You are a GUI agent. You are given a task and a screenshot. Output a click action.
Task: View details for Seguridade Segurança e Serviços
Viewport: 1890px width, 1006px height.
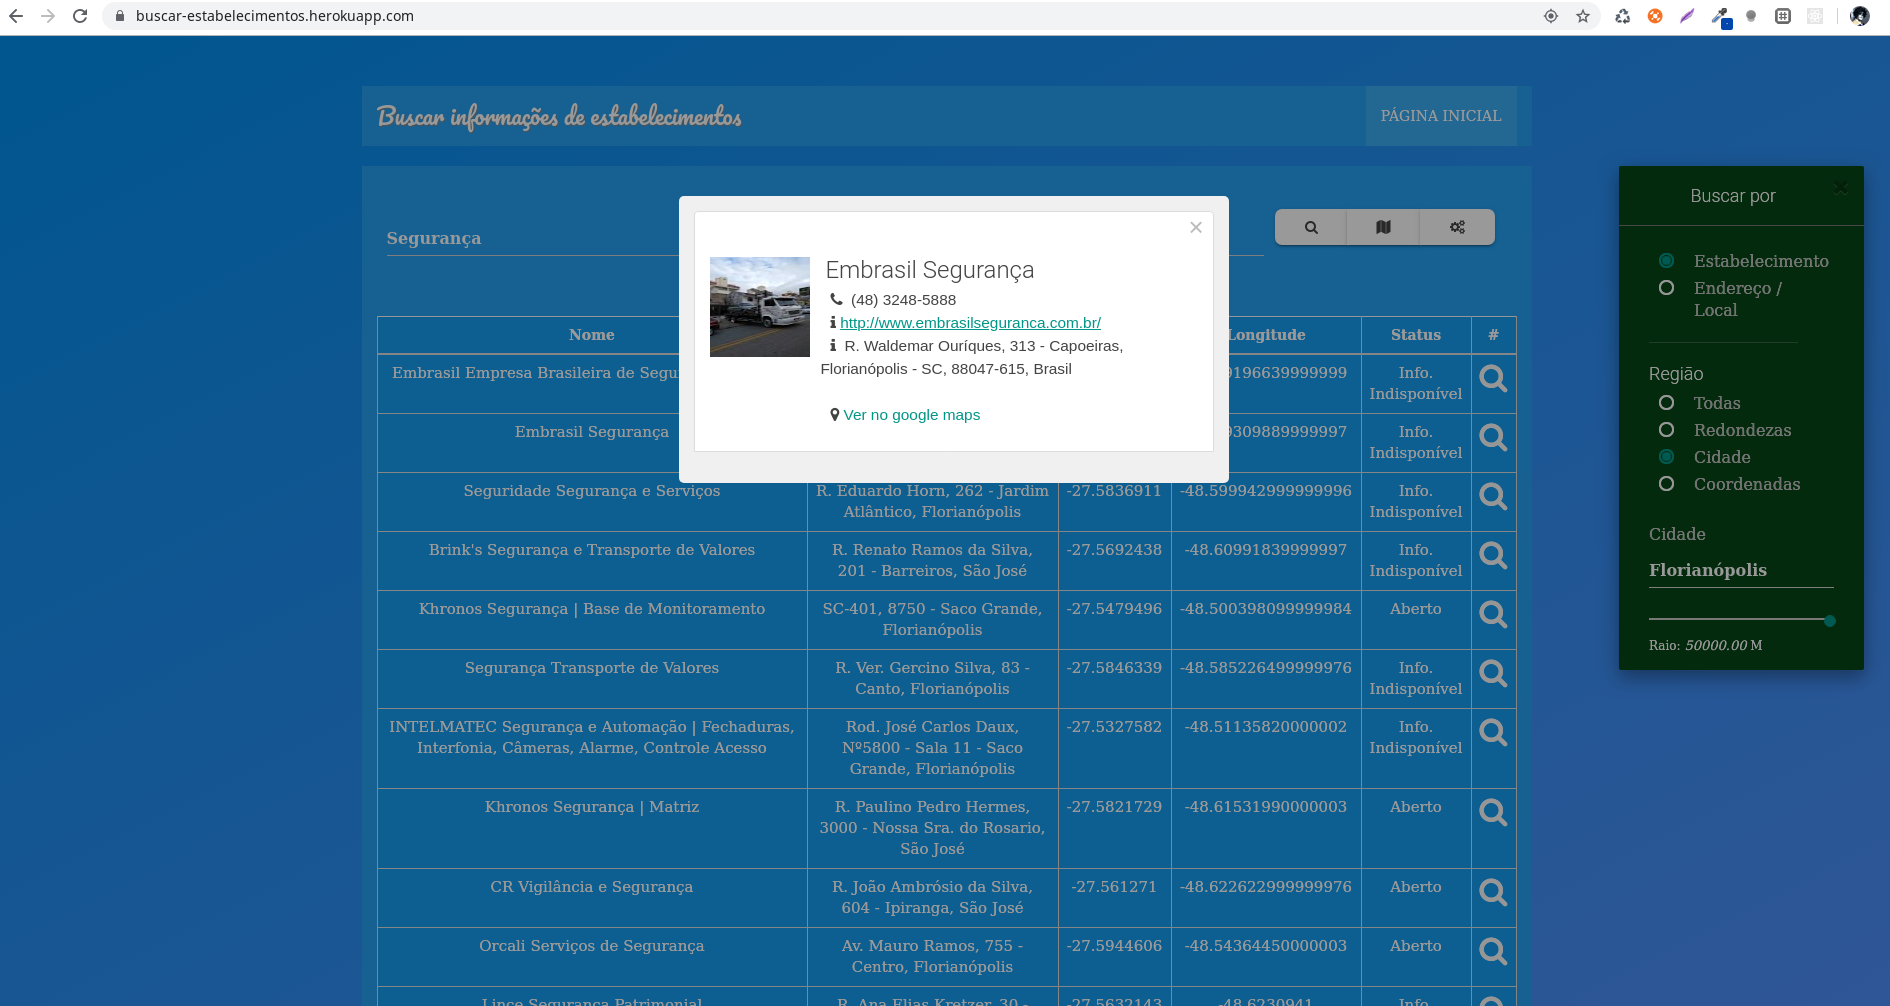[1493, 497]
